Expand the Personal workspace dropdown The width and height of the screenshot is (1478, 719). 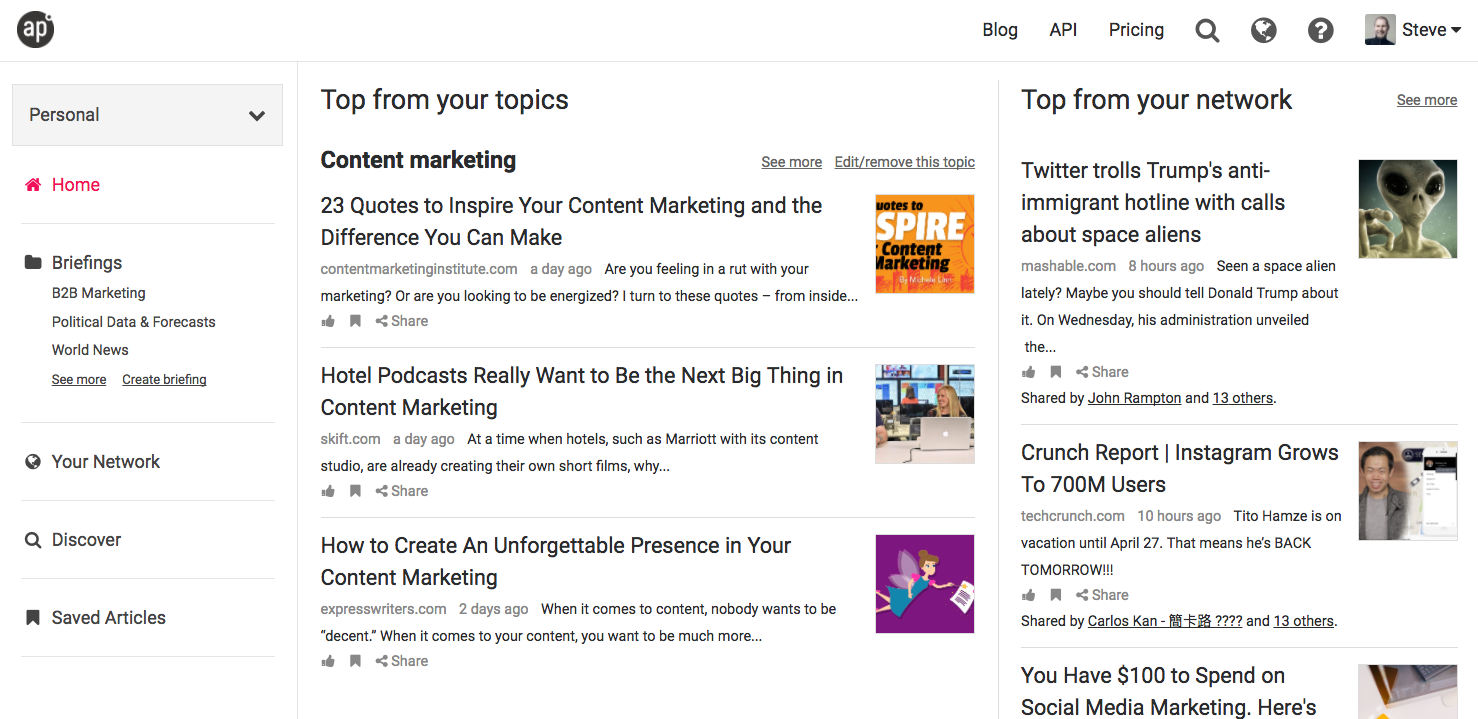[x=147, y=115]
